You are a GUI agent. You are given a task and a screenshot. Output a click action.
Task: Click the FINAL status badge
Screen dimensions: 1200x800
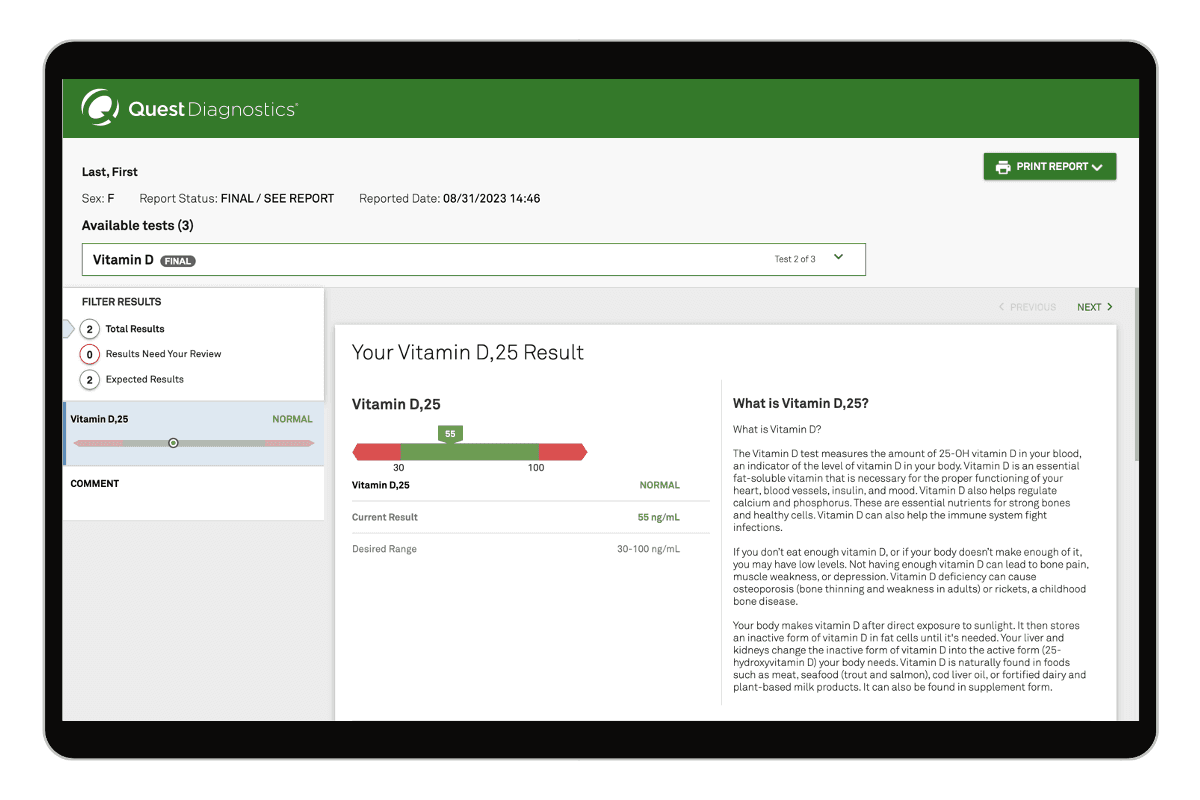click(x=178, y=261)
